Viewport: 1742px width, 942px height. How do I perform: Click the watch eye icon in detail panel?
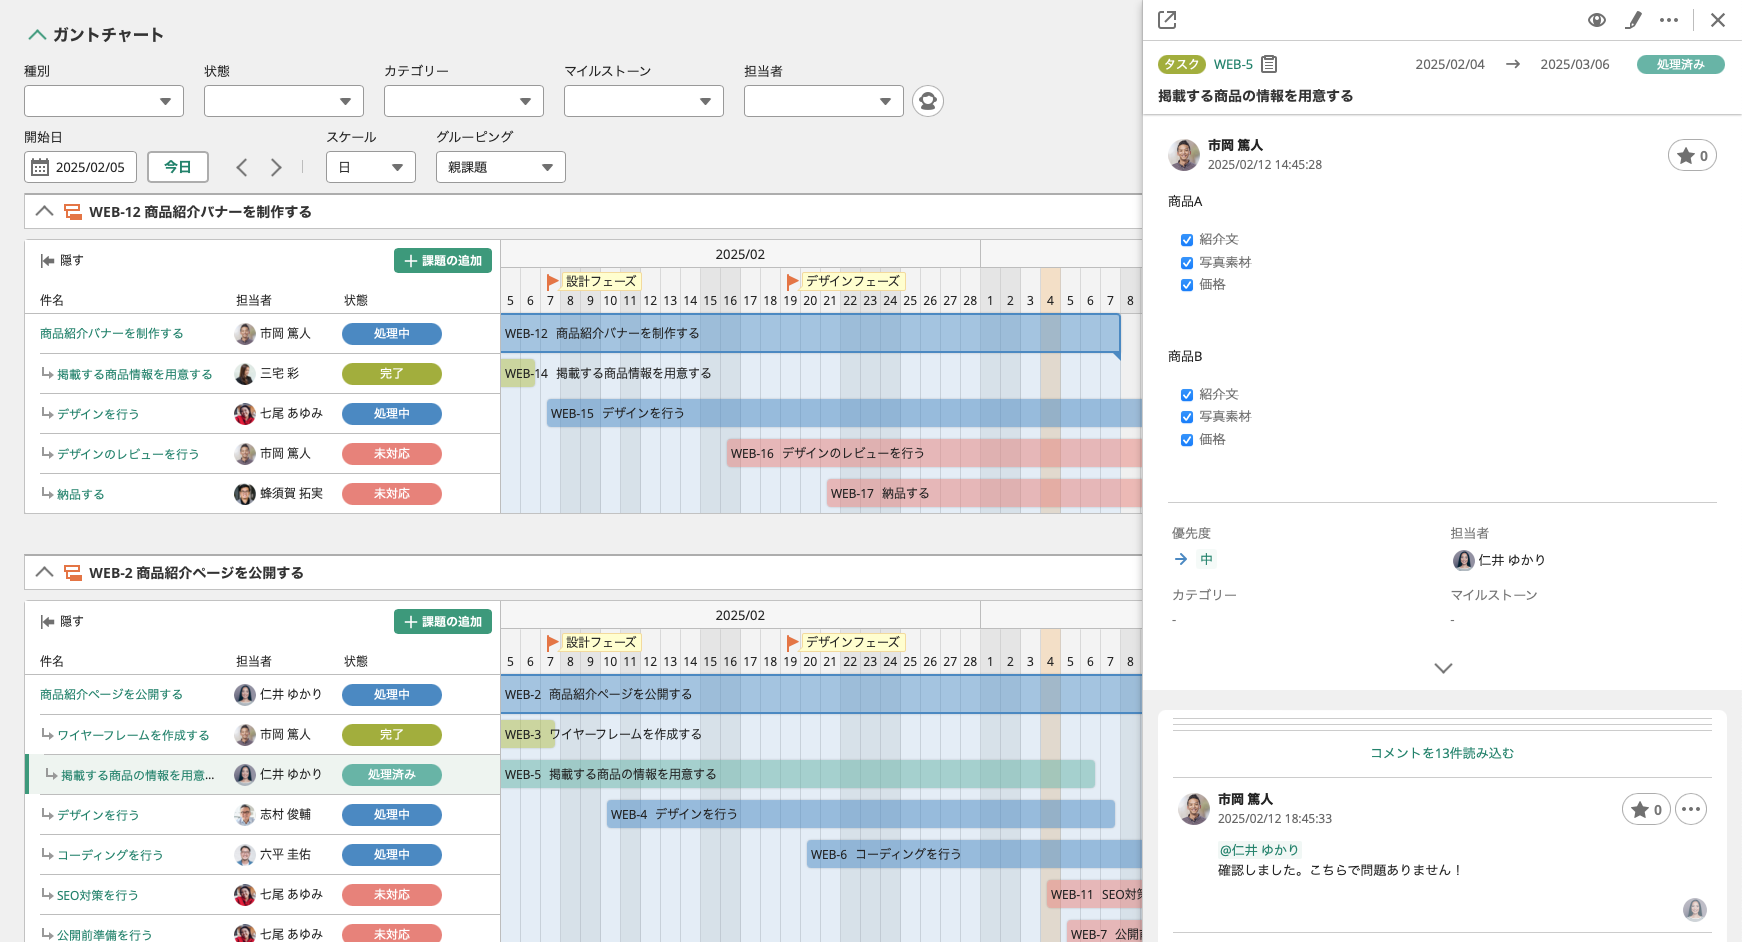(x=1597, y=20)
